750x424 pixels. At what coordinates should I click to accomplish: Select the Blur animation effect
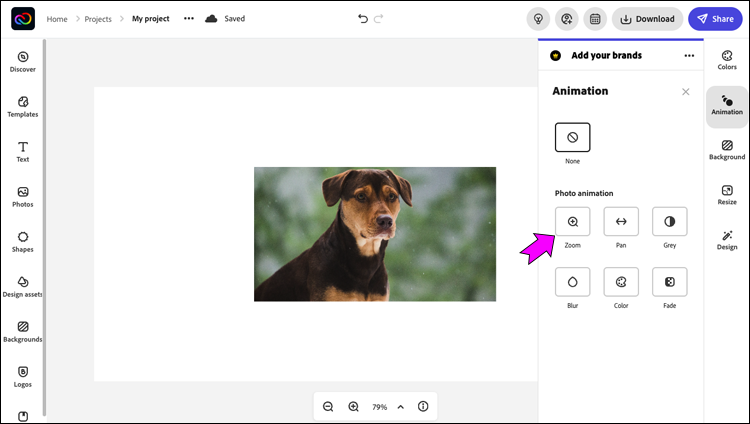[x=572, y=282]
